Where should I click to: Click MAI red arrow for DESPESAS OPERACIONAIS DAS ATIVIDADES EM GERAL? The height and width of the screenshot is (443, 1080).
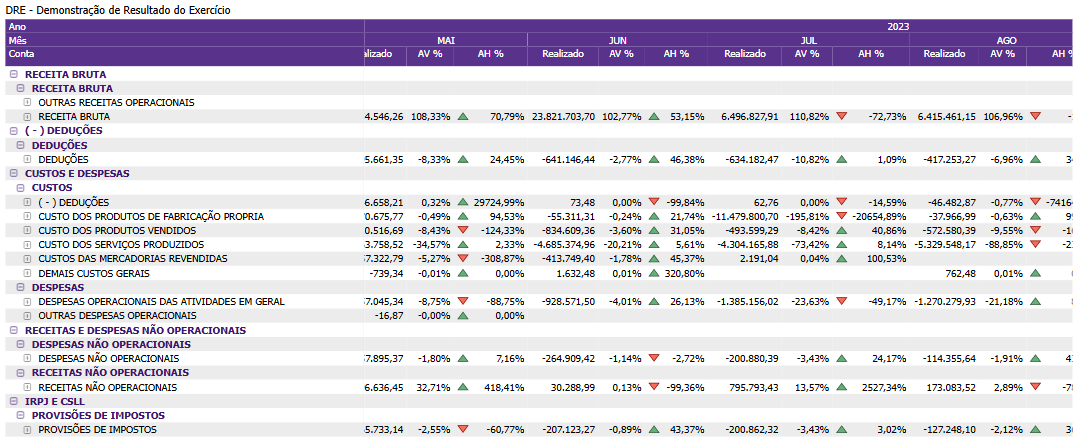pos(463,301)
